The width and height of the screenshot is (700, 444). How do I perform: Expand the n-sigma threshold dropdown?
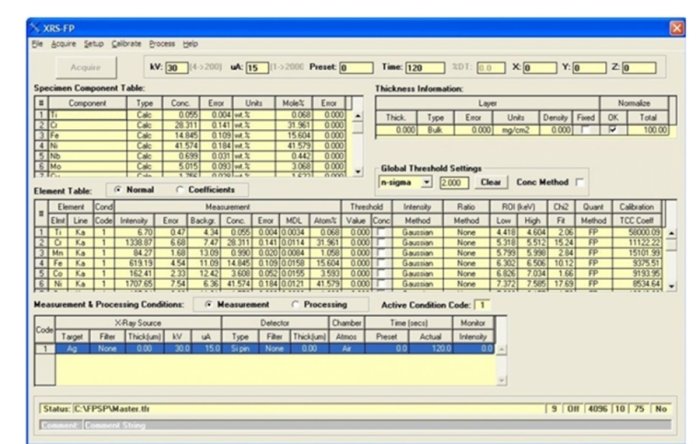[x=426, y=183]
